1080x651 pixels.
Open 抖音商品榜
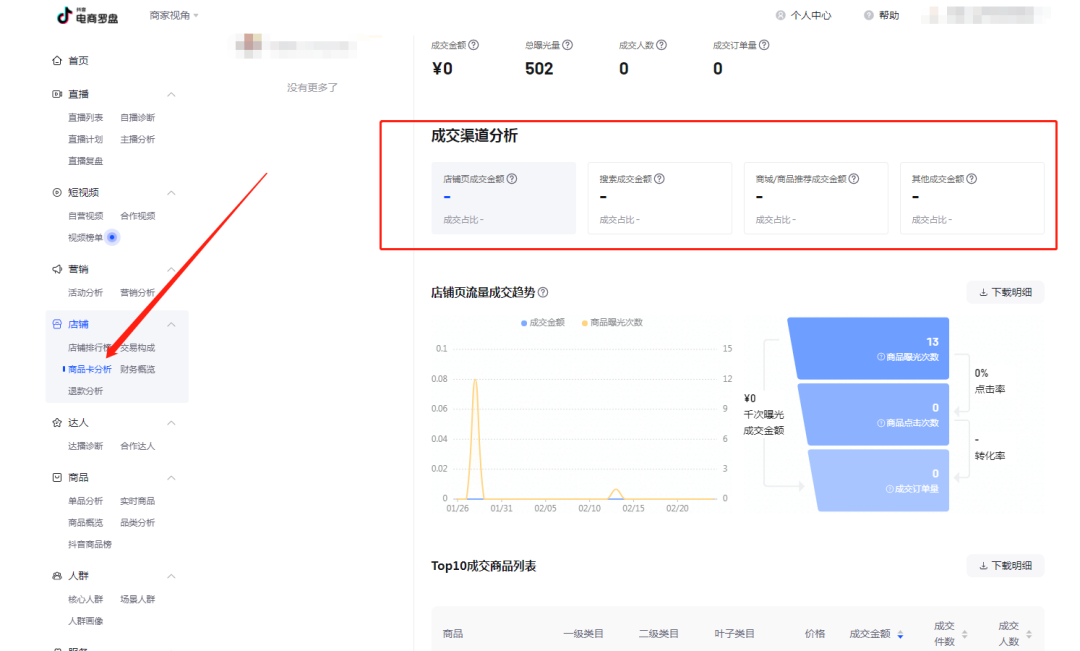[90, 545]
